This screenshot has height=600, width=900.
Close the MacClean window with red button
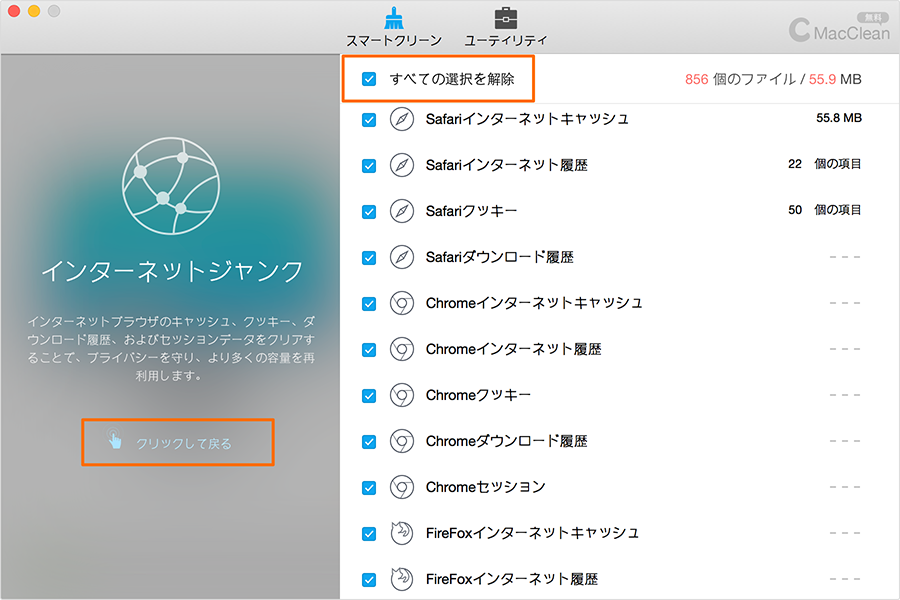(14, 11)
